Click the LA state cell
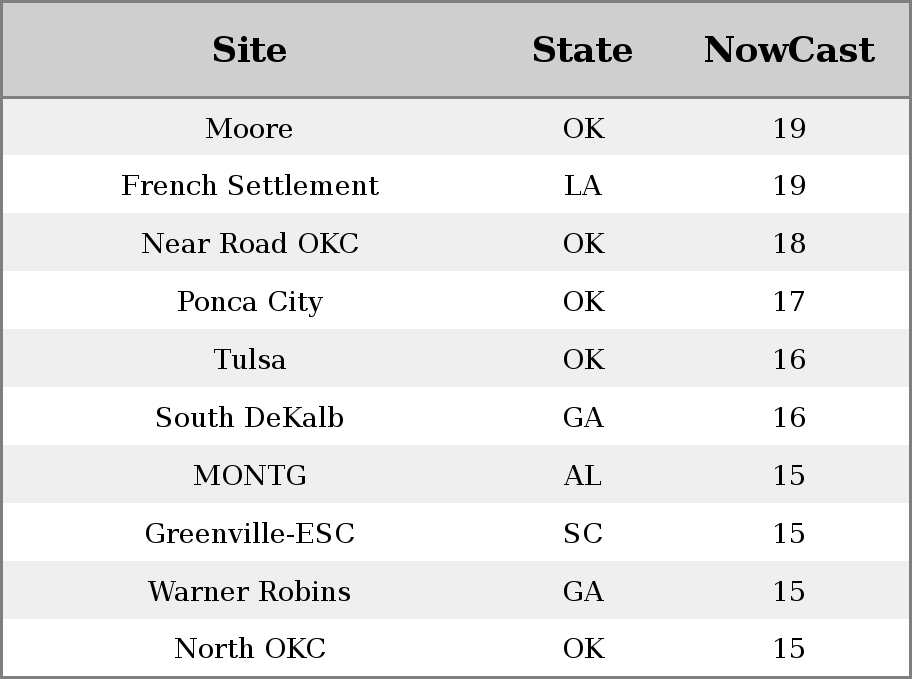 [583, 186]
